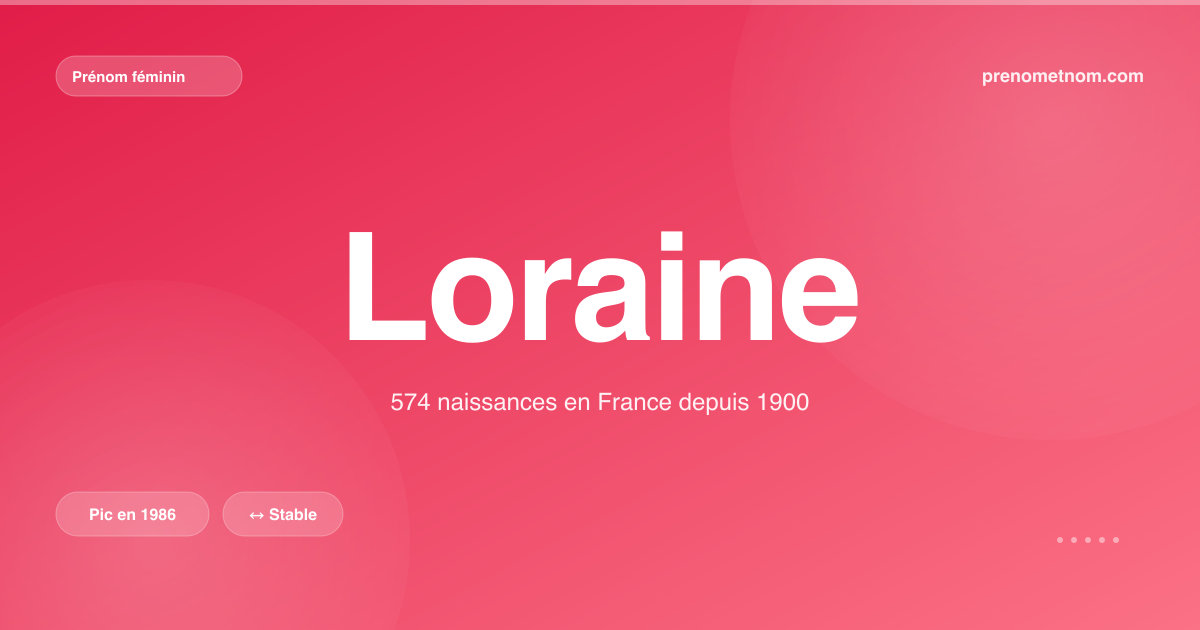The width and height of the screenshot is (1200, 630).
Task: Click the 574 naissances en France subtitle
Action: click(599, 403)
